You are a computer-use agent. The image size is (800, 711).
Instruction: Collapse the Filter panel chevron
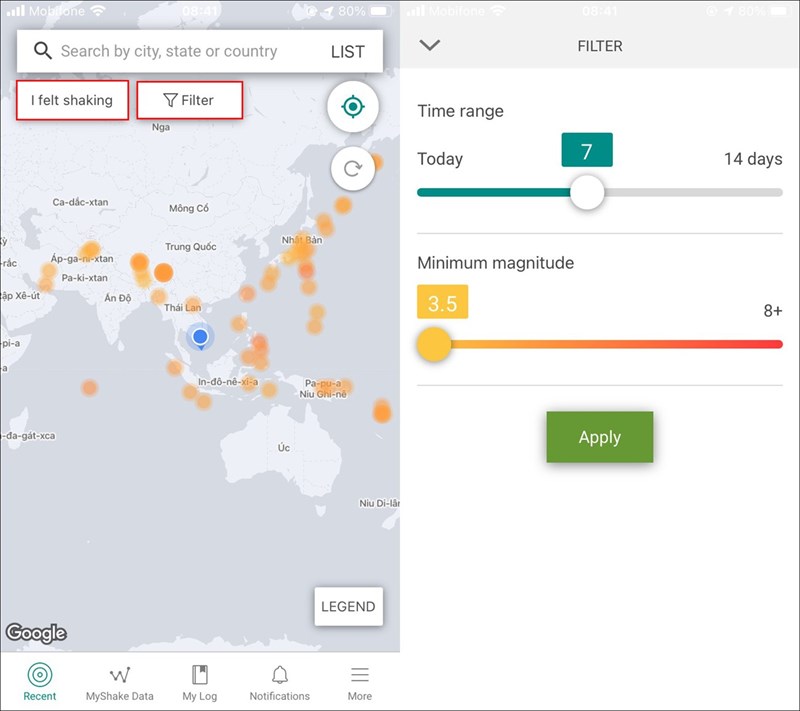click(430, 45)
